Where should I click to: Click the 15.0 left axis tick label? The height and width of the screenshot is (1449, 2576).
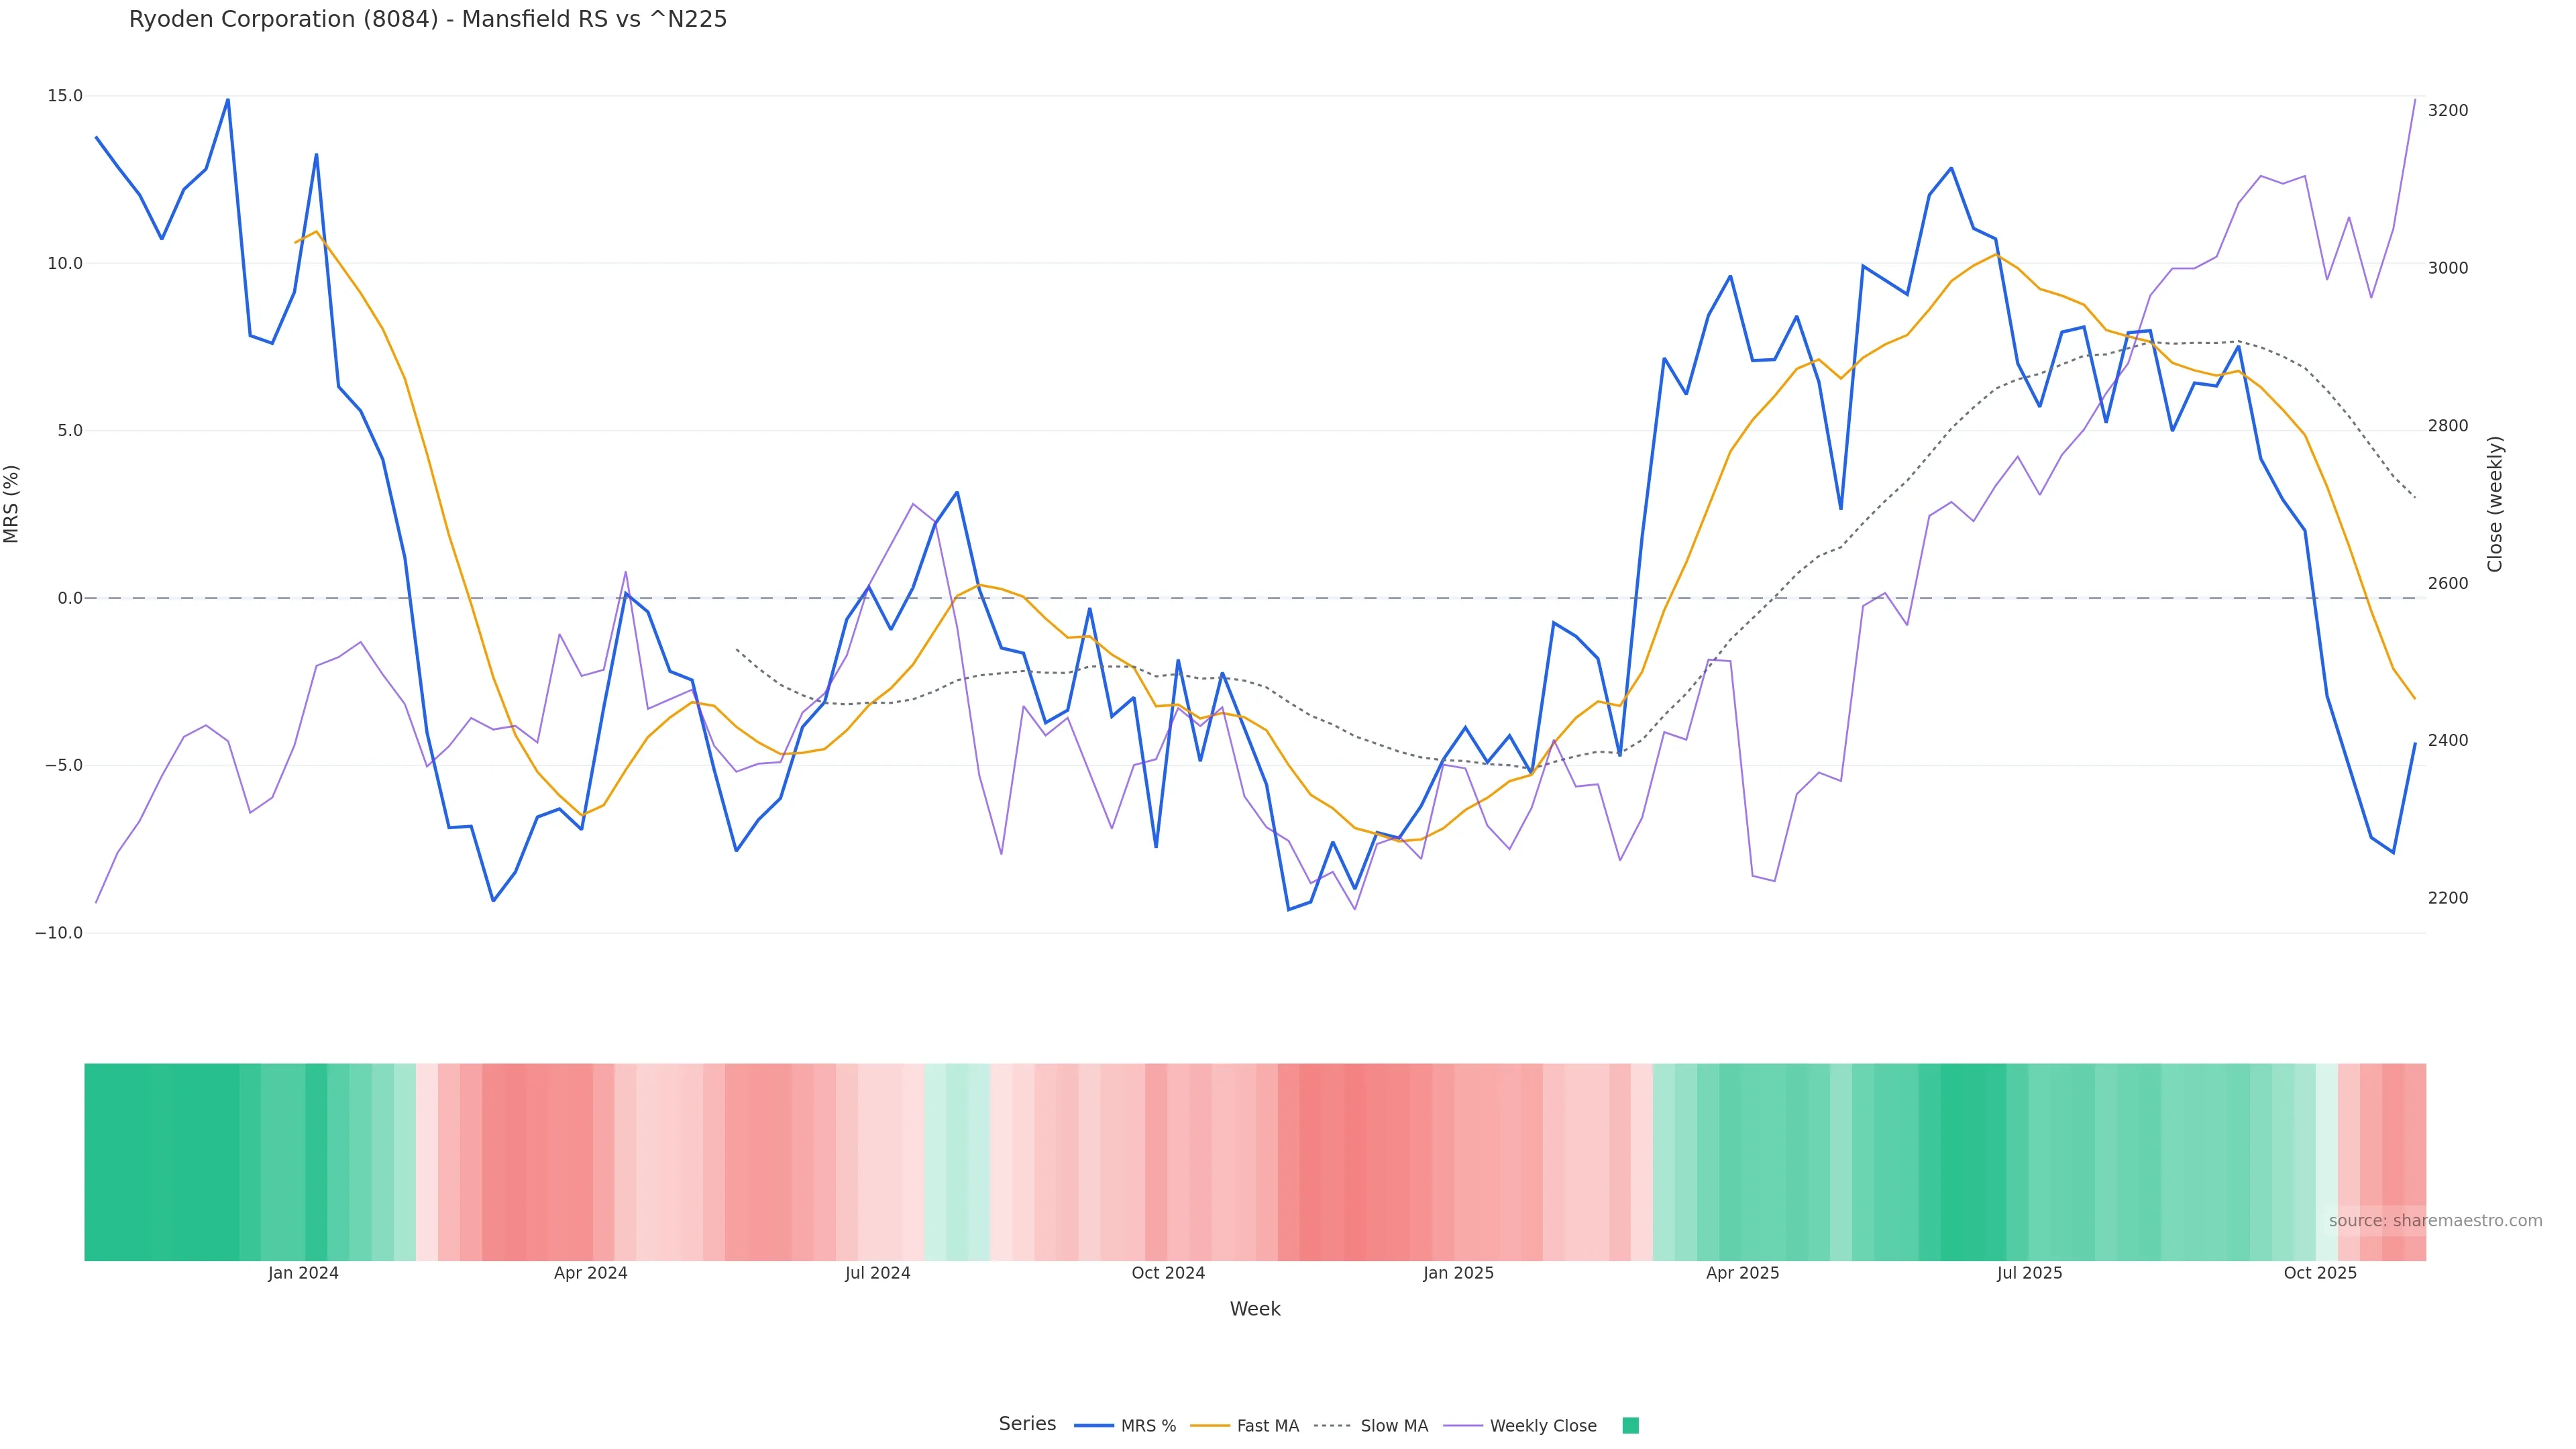[x=65, y=96]
